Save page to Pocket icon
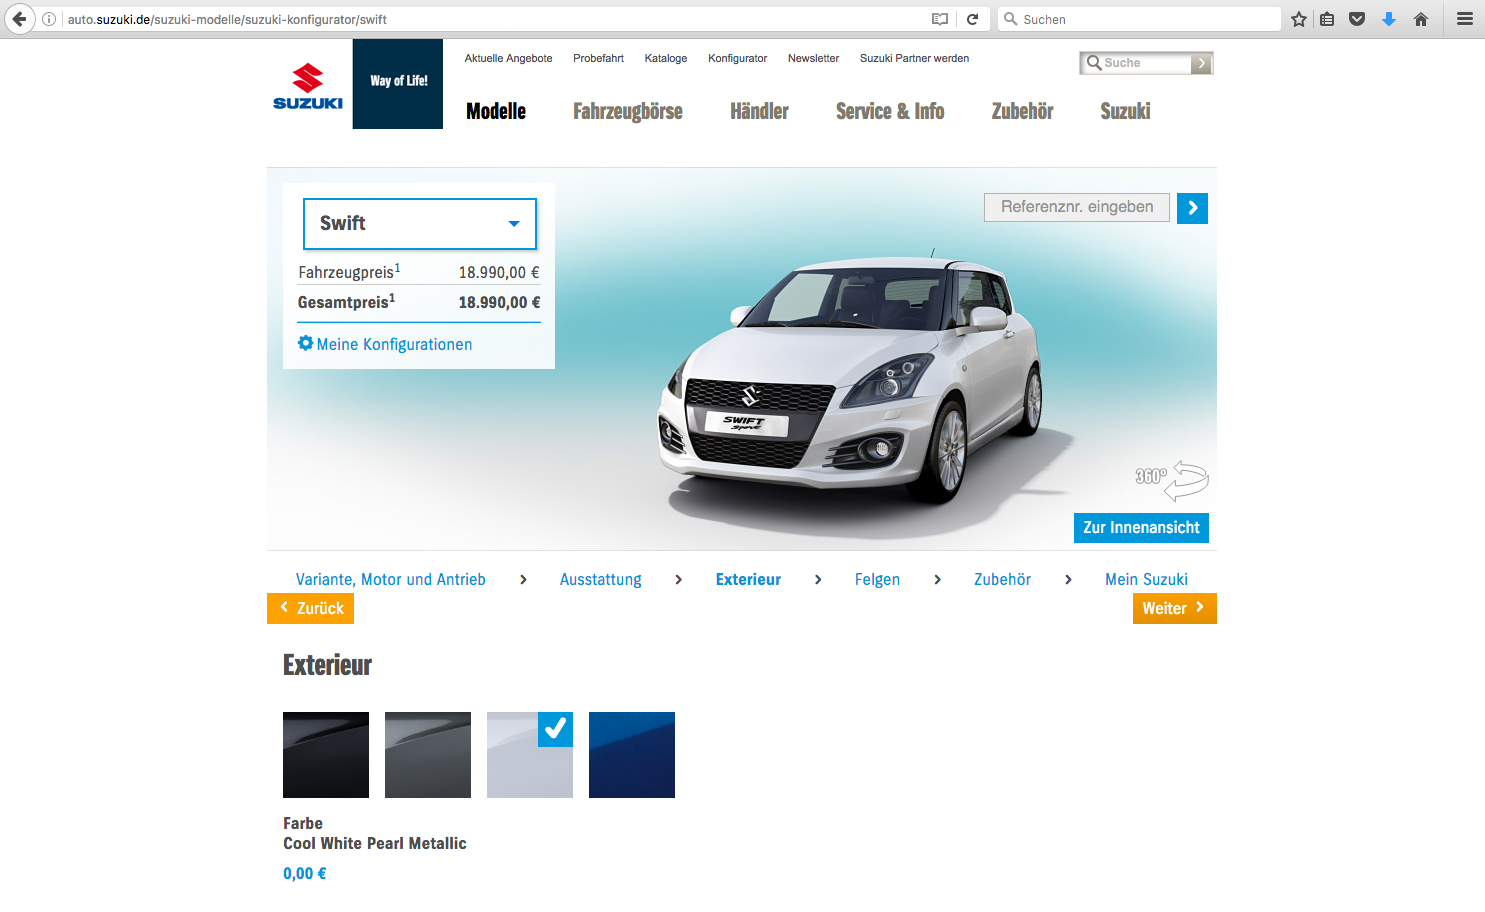 pyautogui.click(x=1357, y=19)
